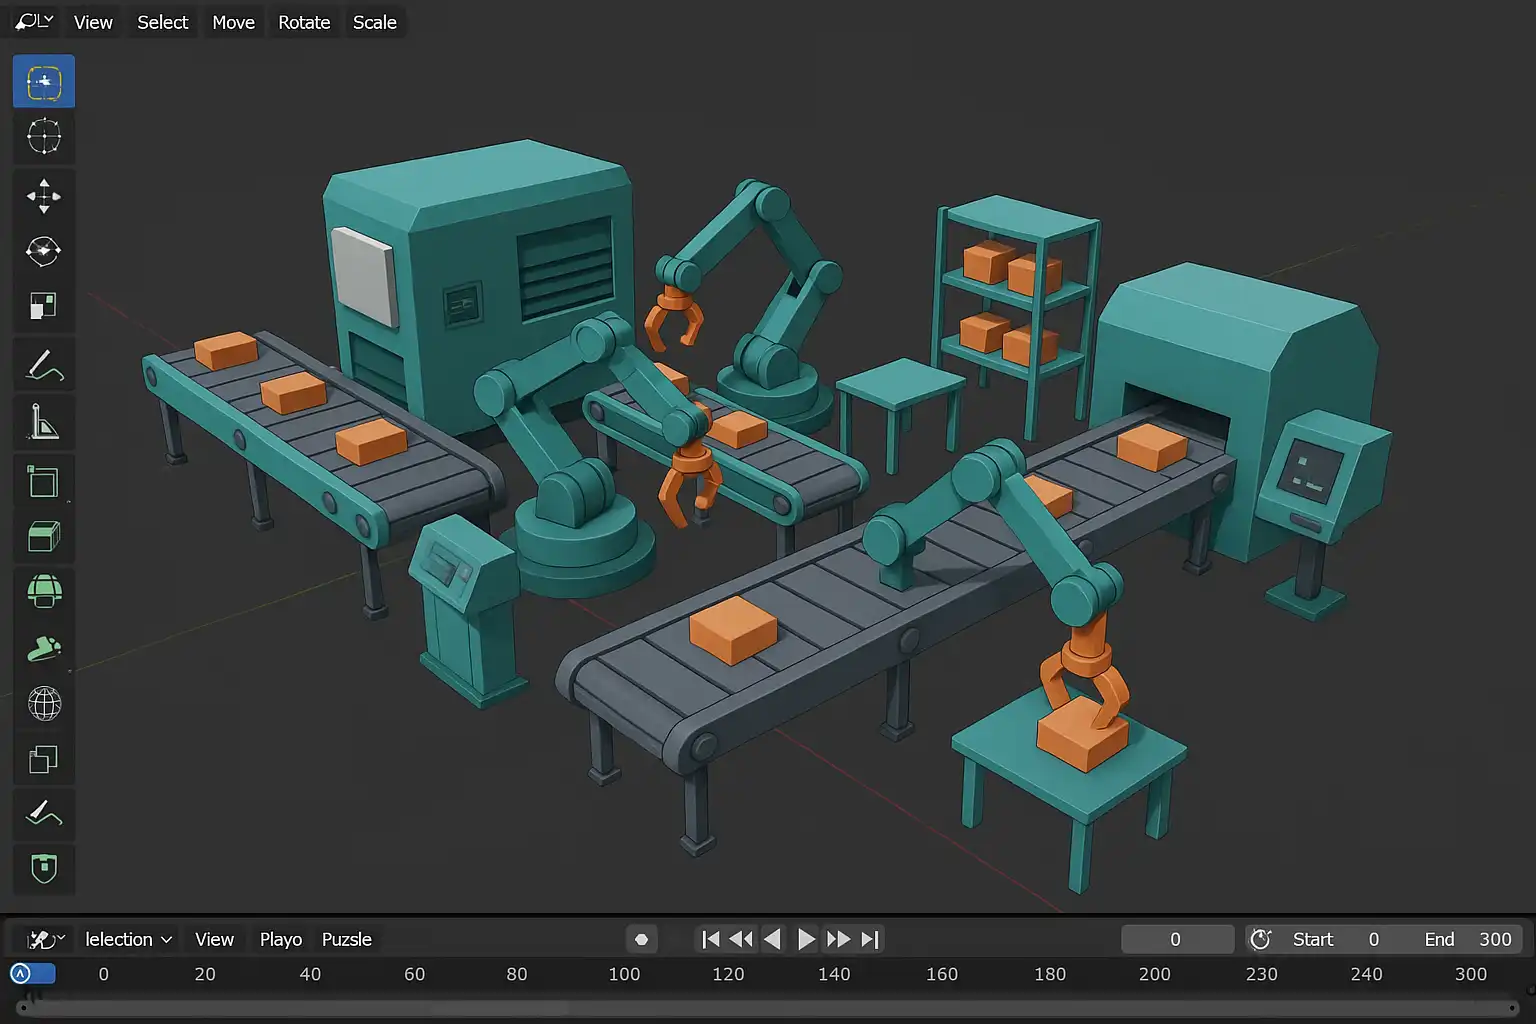Select the 3D Cursor tool

[44, 137]
